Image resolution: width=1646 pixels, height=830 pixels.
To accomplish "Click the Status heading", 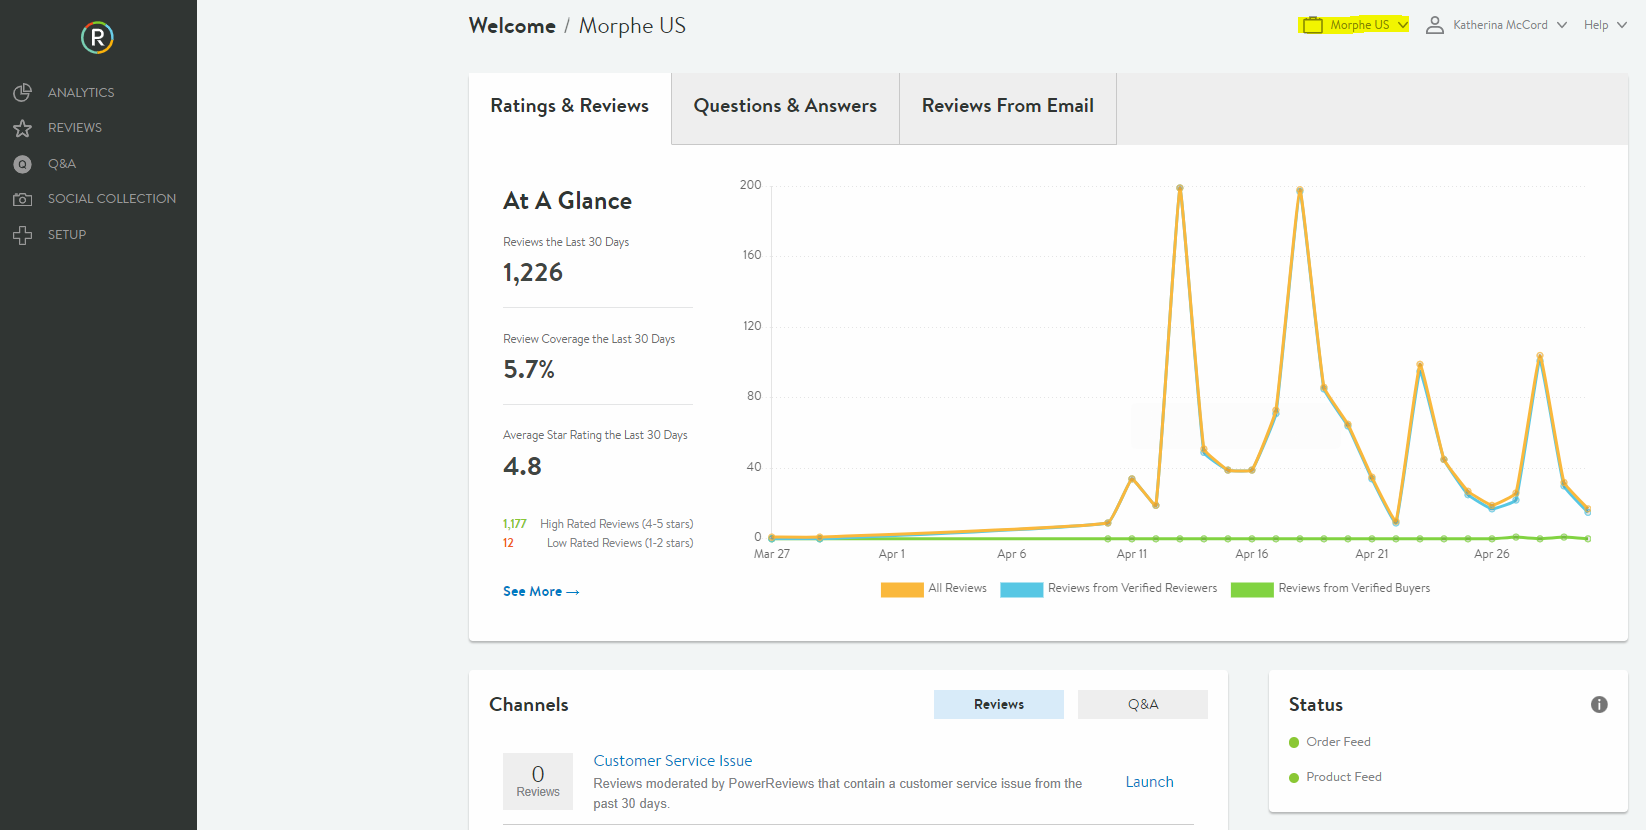I will [1316, 705].
